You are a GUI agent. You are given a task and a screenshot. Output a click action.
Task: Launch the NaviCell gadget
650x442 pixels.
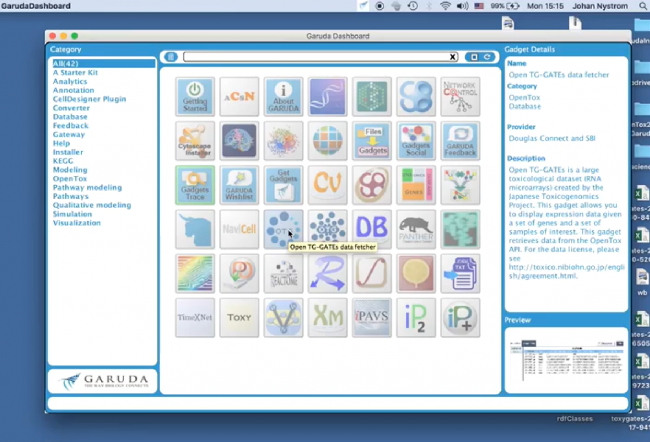click(x=239, y=228)
